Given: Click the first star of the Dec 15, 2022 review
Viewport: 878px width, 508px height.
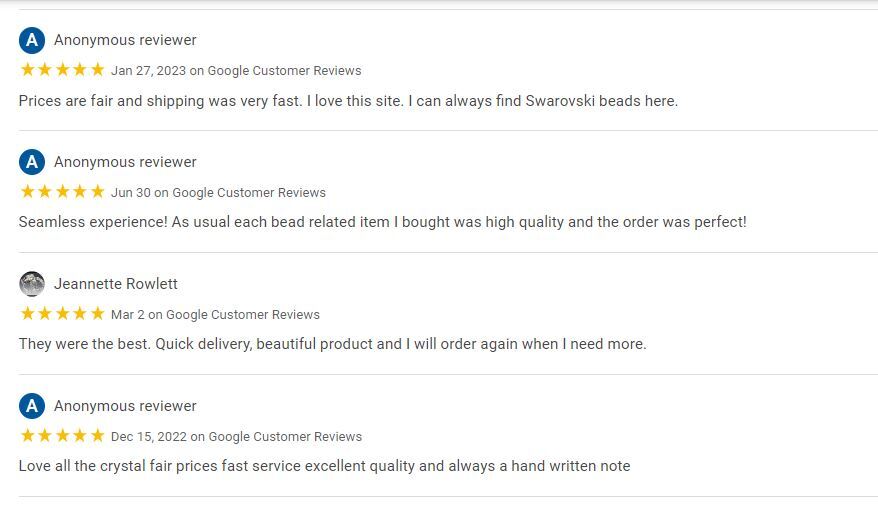Looking at the screenshot, I should coord(27,435).
